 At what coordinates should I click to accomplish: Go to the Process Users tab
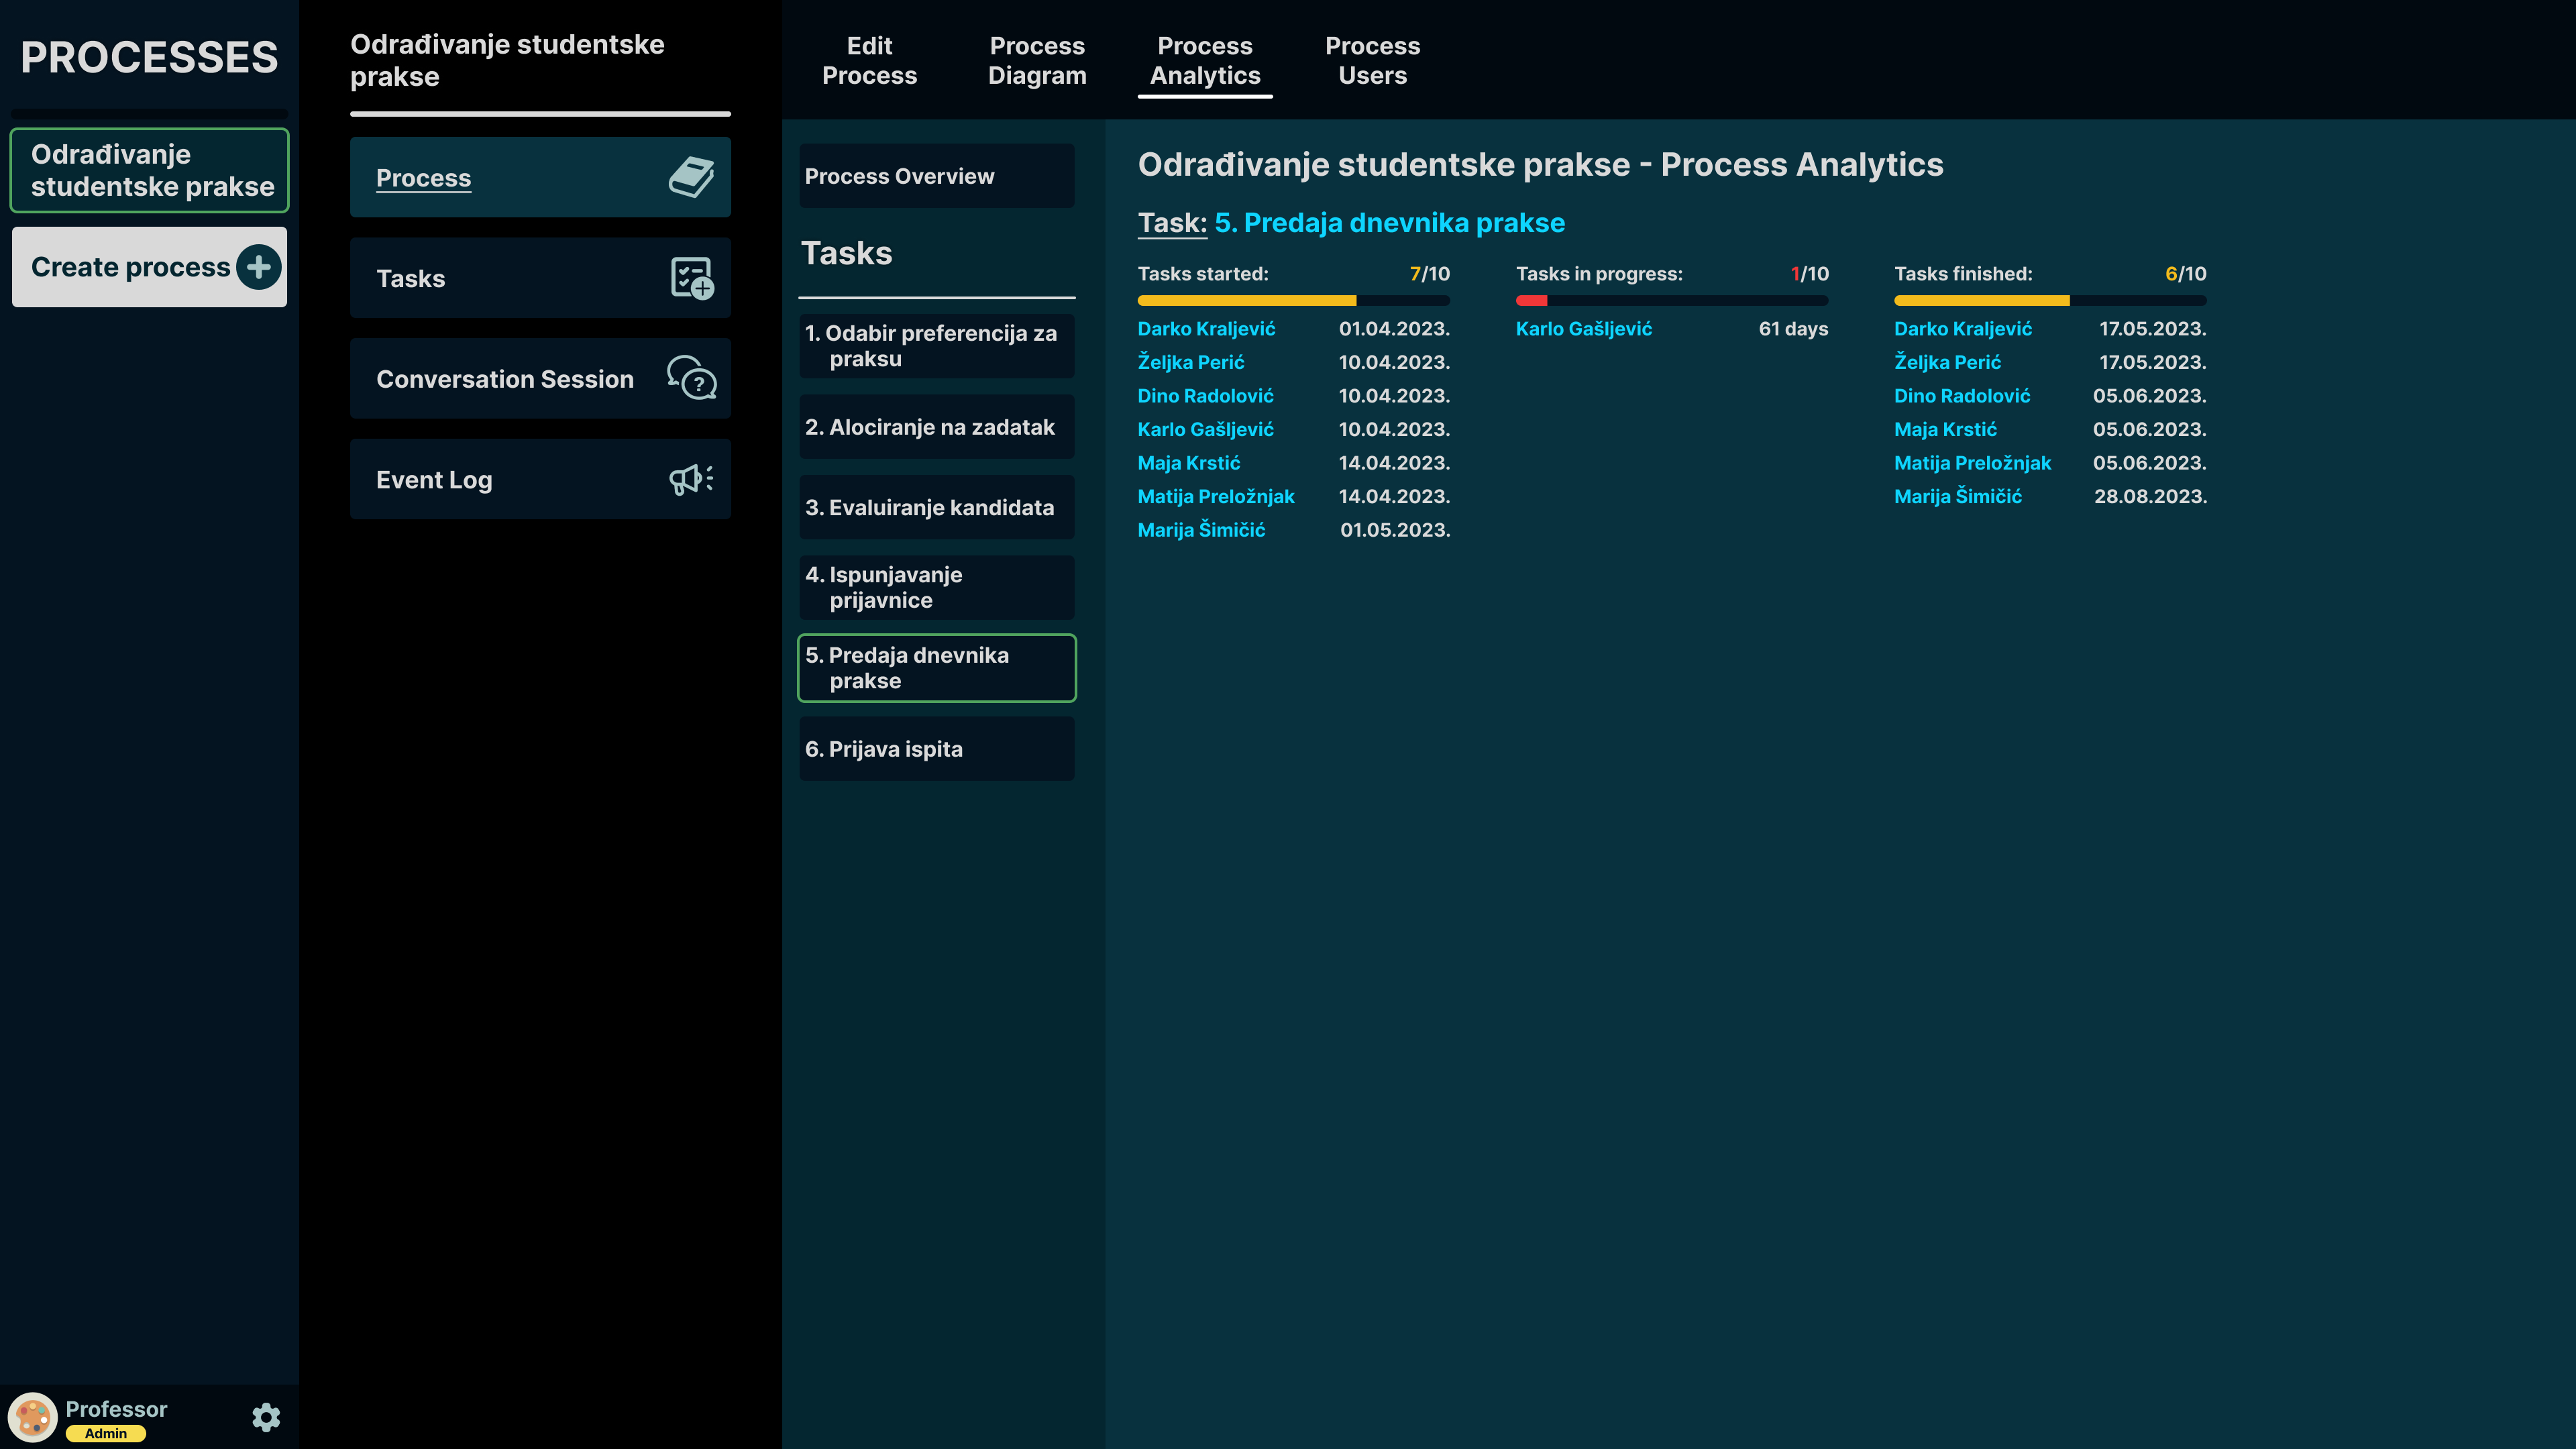[1372, 61]
